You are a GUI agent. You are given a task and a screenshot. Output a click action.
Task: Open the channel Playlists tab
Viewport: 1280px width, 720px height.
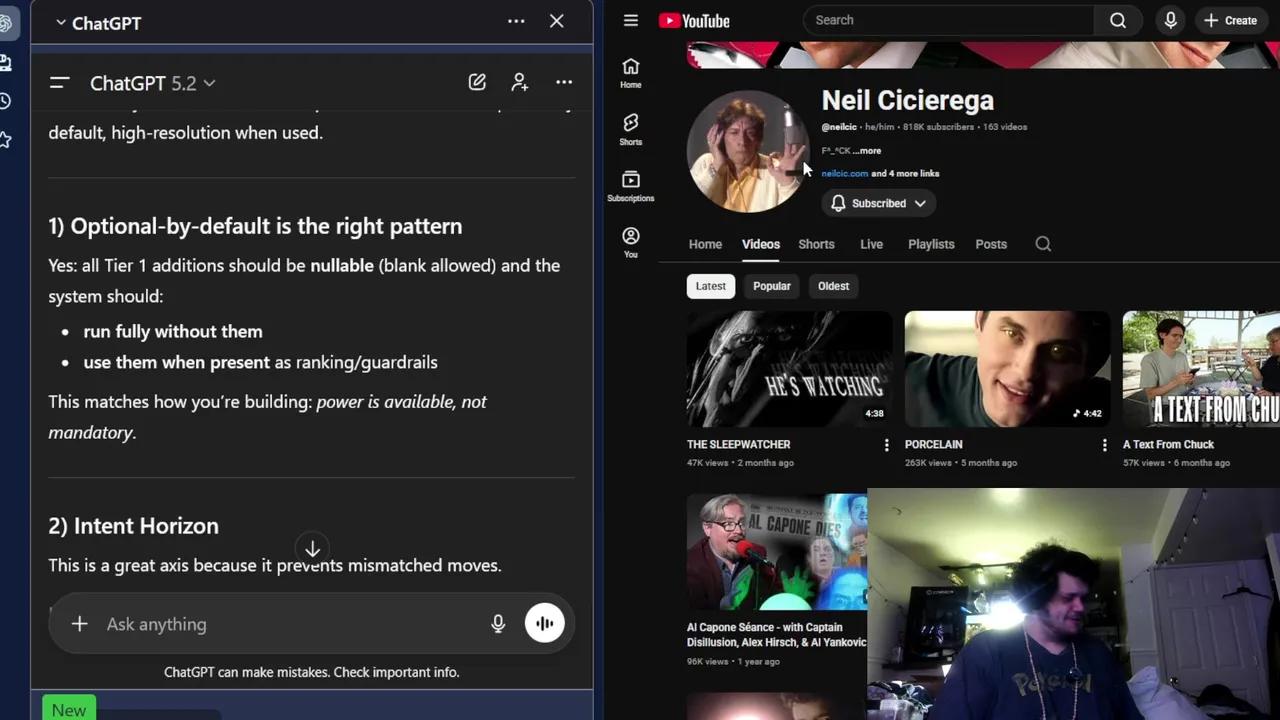[931, 244]
